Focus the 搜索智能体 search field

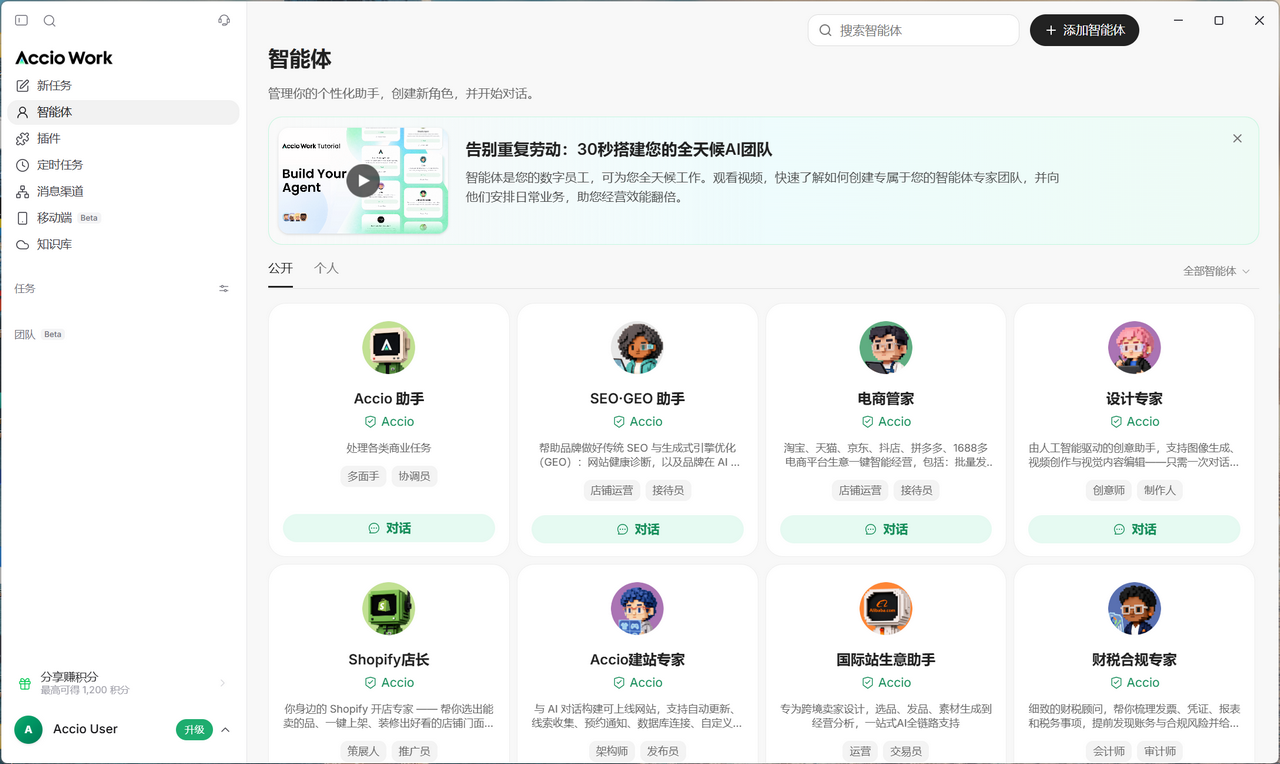[x=913, y=30]
